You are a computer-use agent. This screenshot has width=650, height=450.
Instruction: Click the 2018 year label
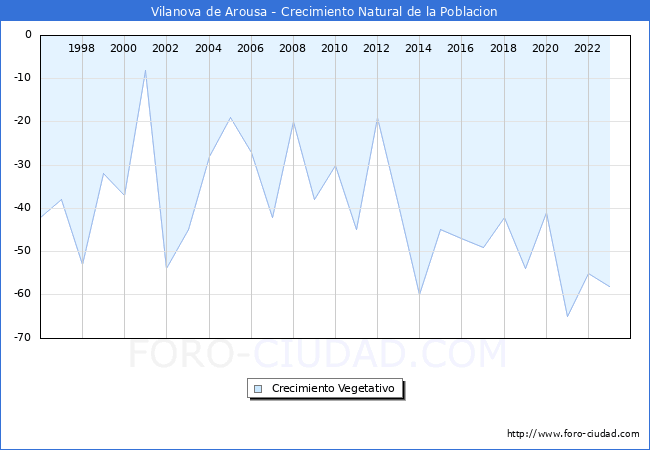coord(503,48)
